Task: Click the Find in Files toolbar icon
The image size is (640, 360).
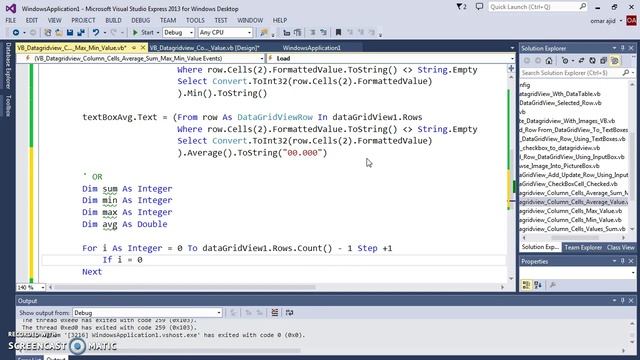Action: point(264,33)
